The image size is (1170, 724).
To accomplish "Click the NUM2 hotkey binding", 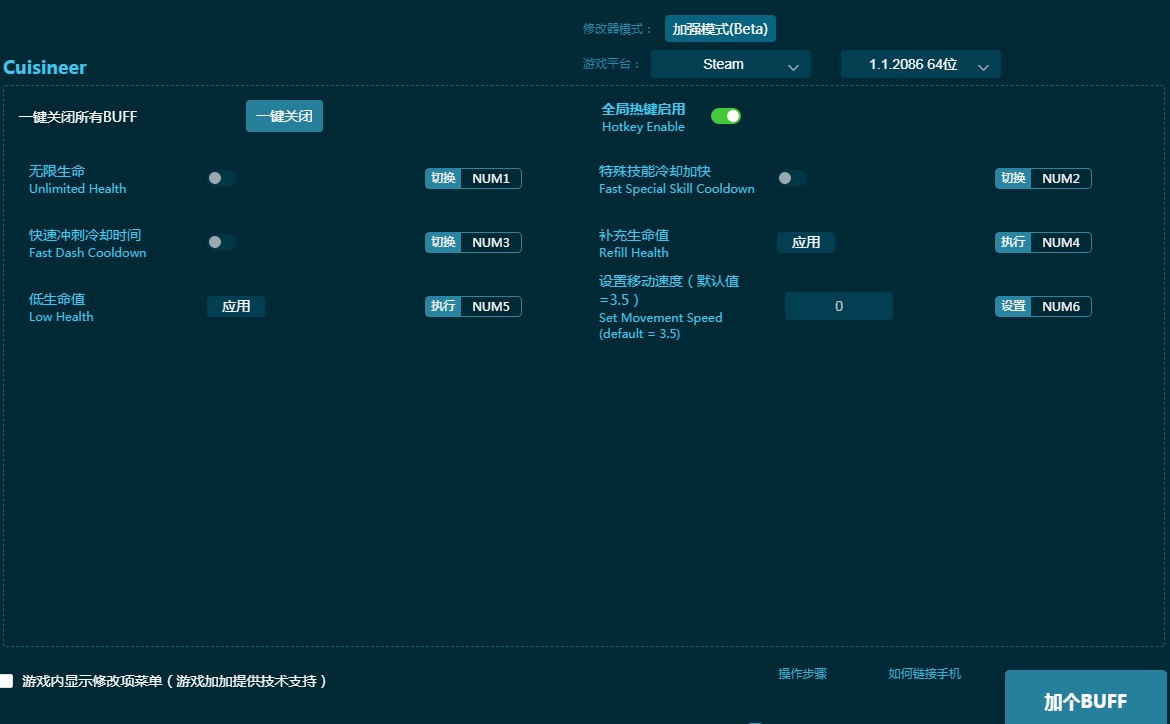I will (x=1060, y=178).
